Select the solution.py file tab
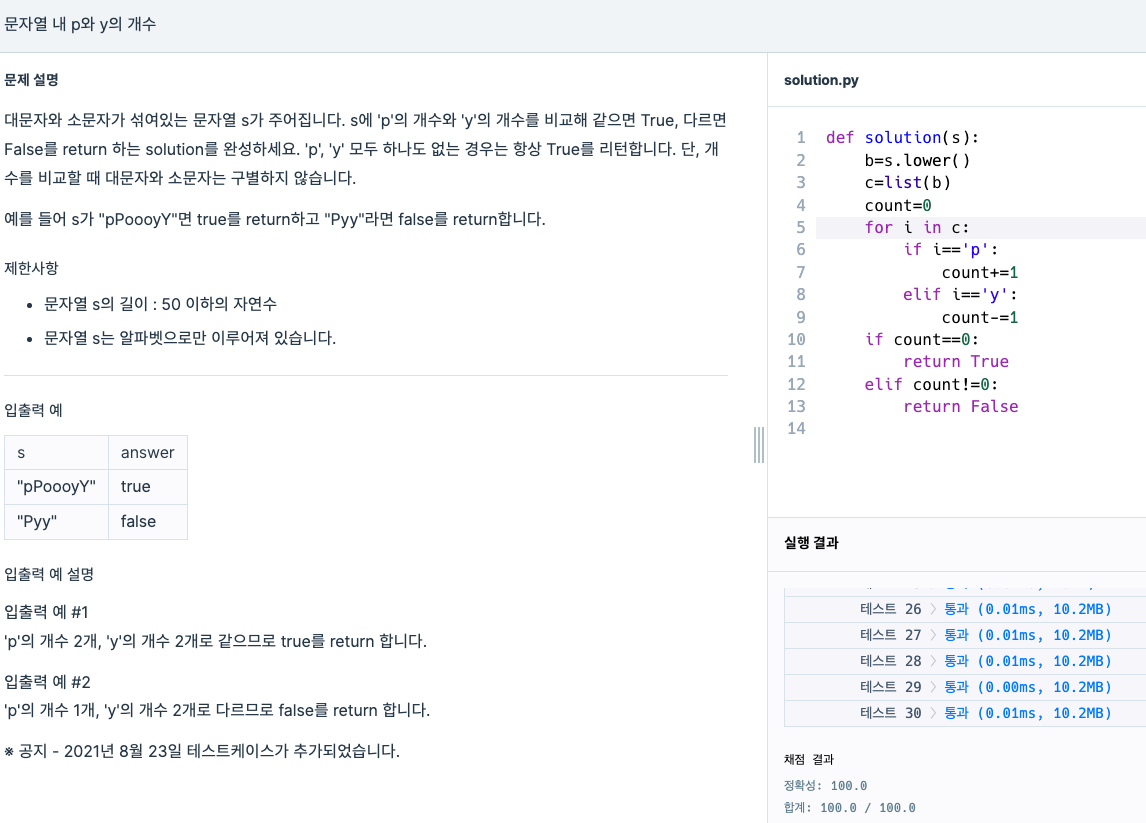The width and height of the screenshot is (1146, 823). tap(821, 80)
